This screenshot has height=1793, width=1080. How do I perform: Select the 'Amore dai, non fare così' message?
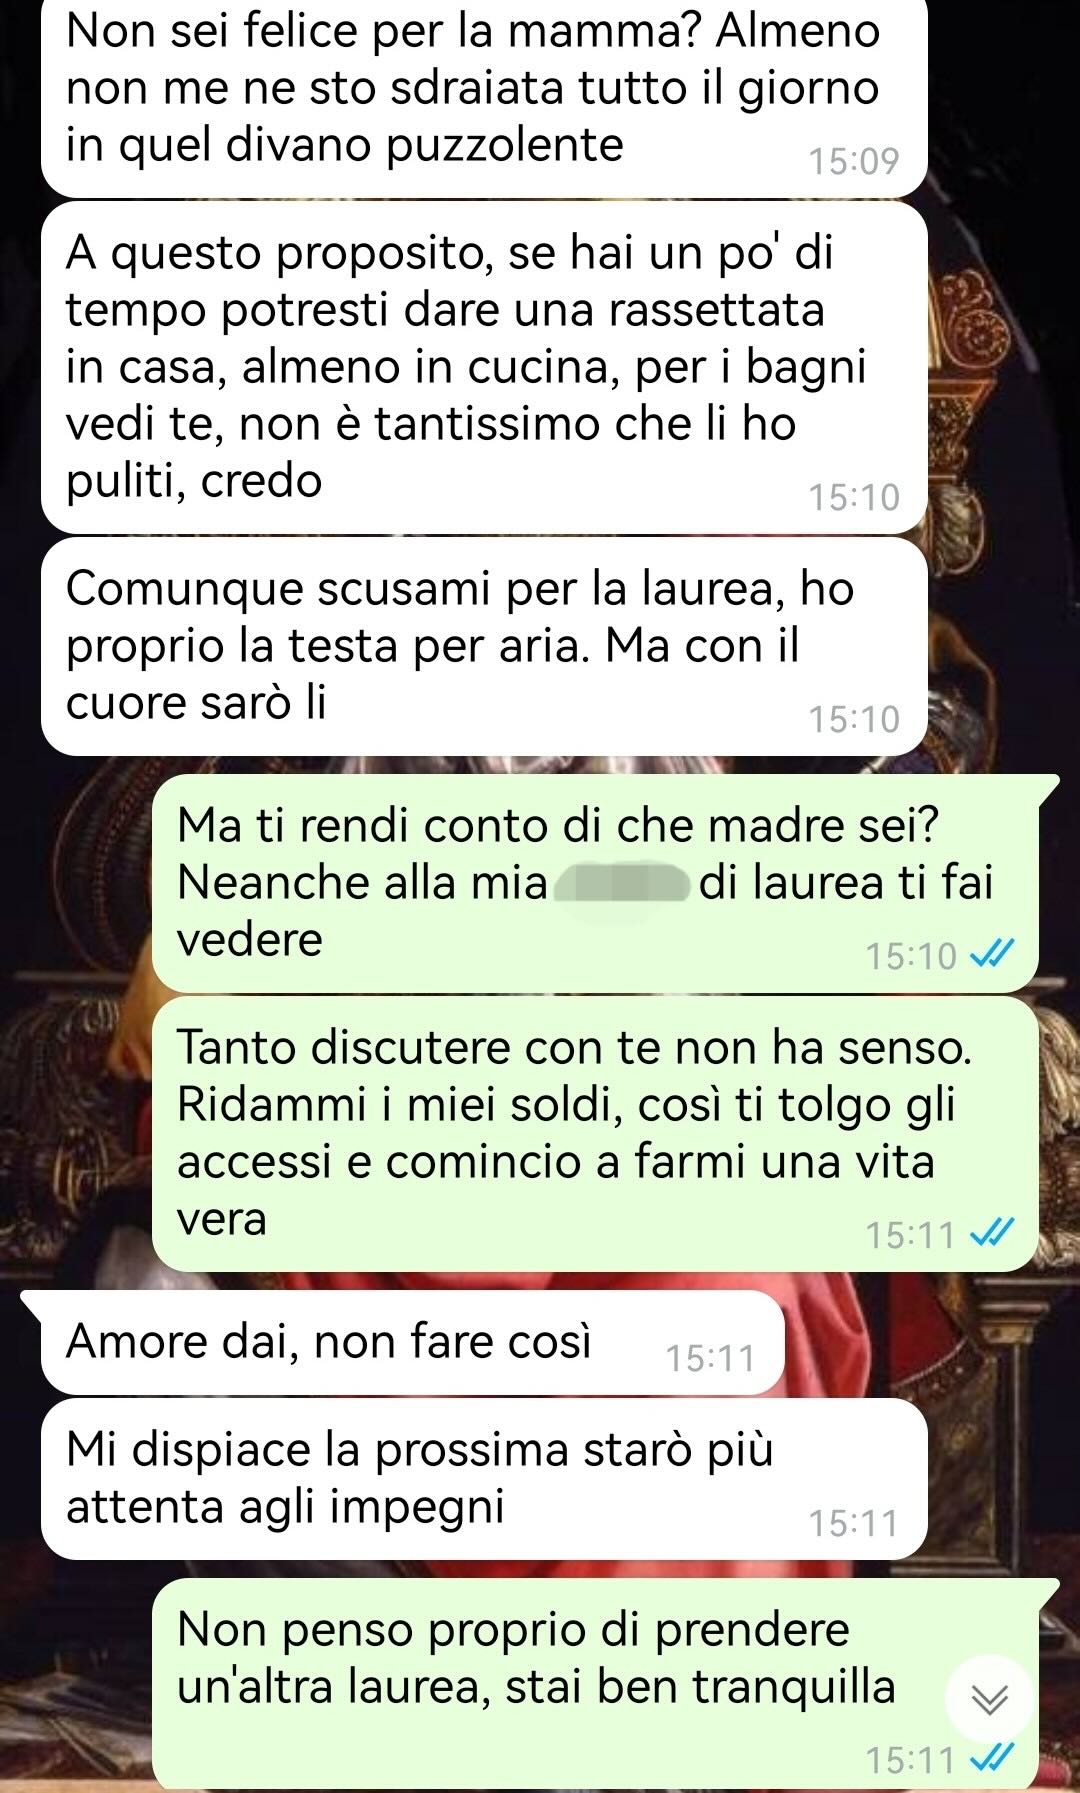(x=412, y=1342)
